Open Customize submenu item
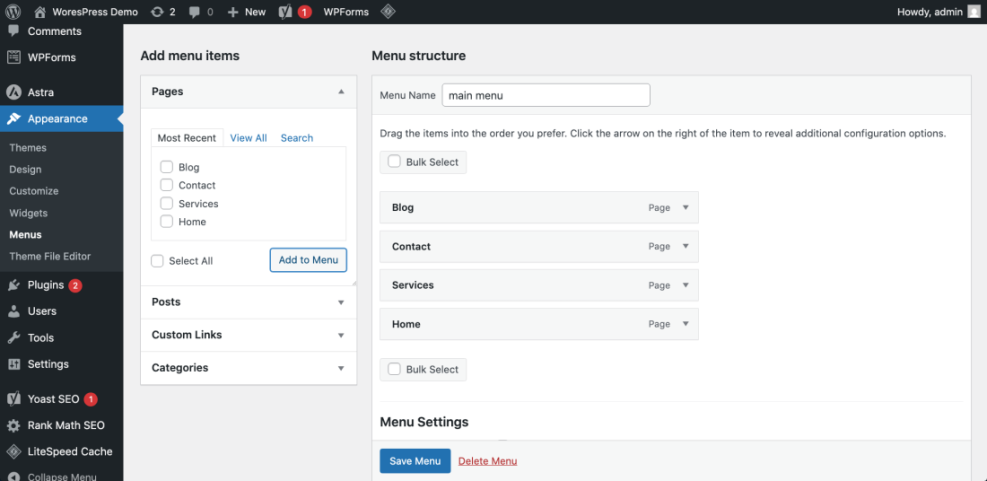Viewport: 987px width, 481px height. tap(34, 191)
